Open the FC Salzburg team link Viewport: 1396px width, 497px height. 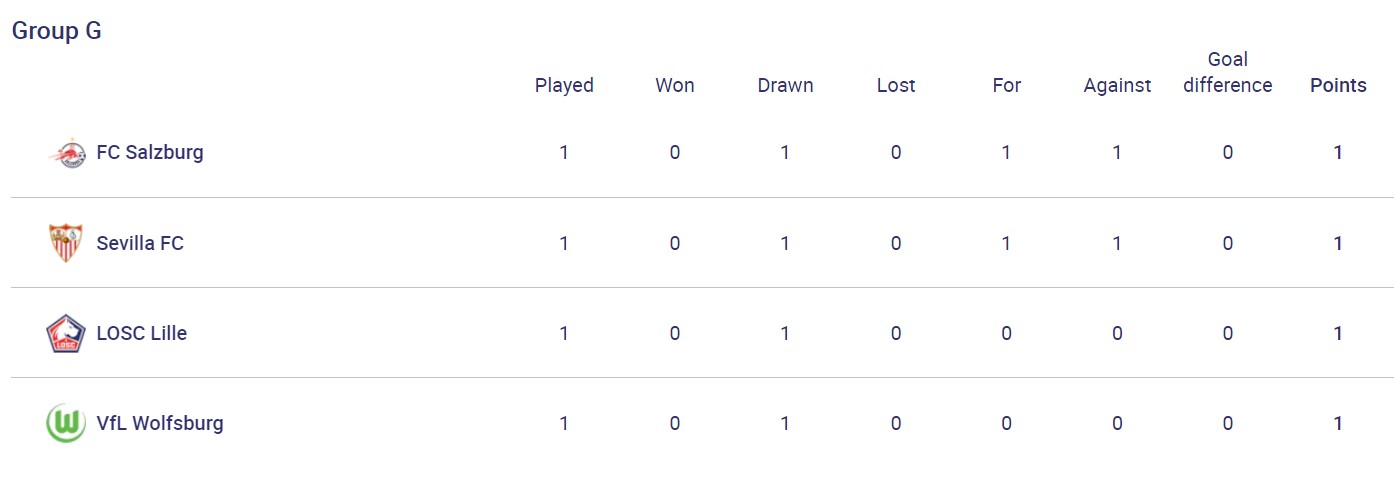tap(149, 153)
